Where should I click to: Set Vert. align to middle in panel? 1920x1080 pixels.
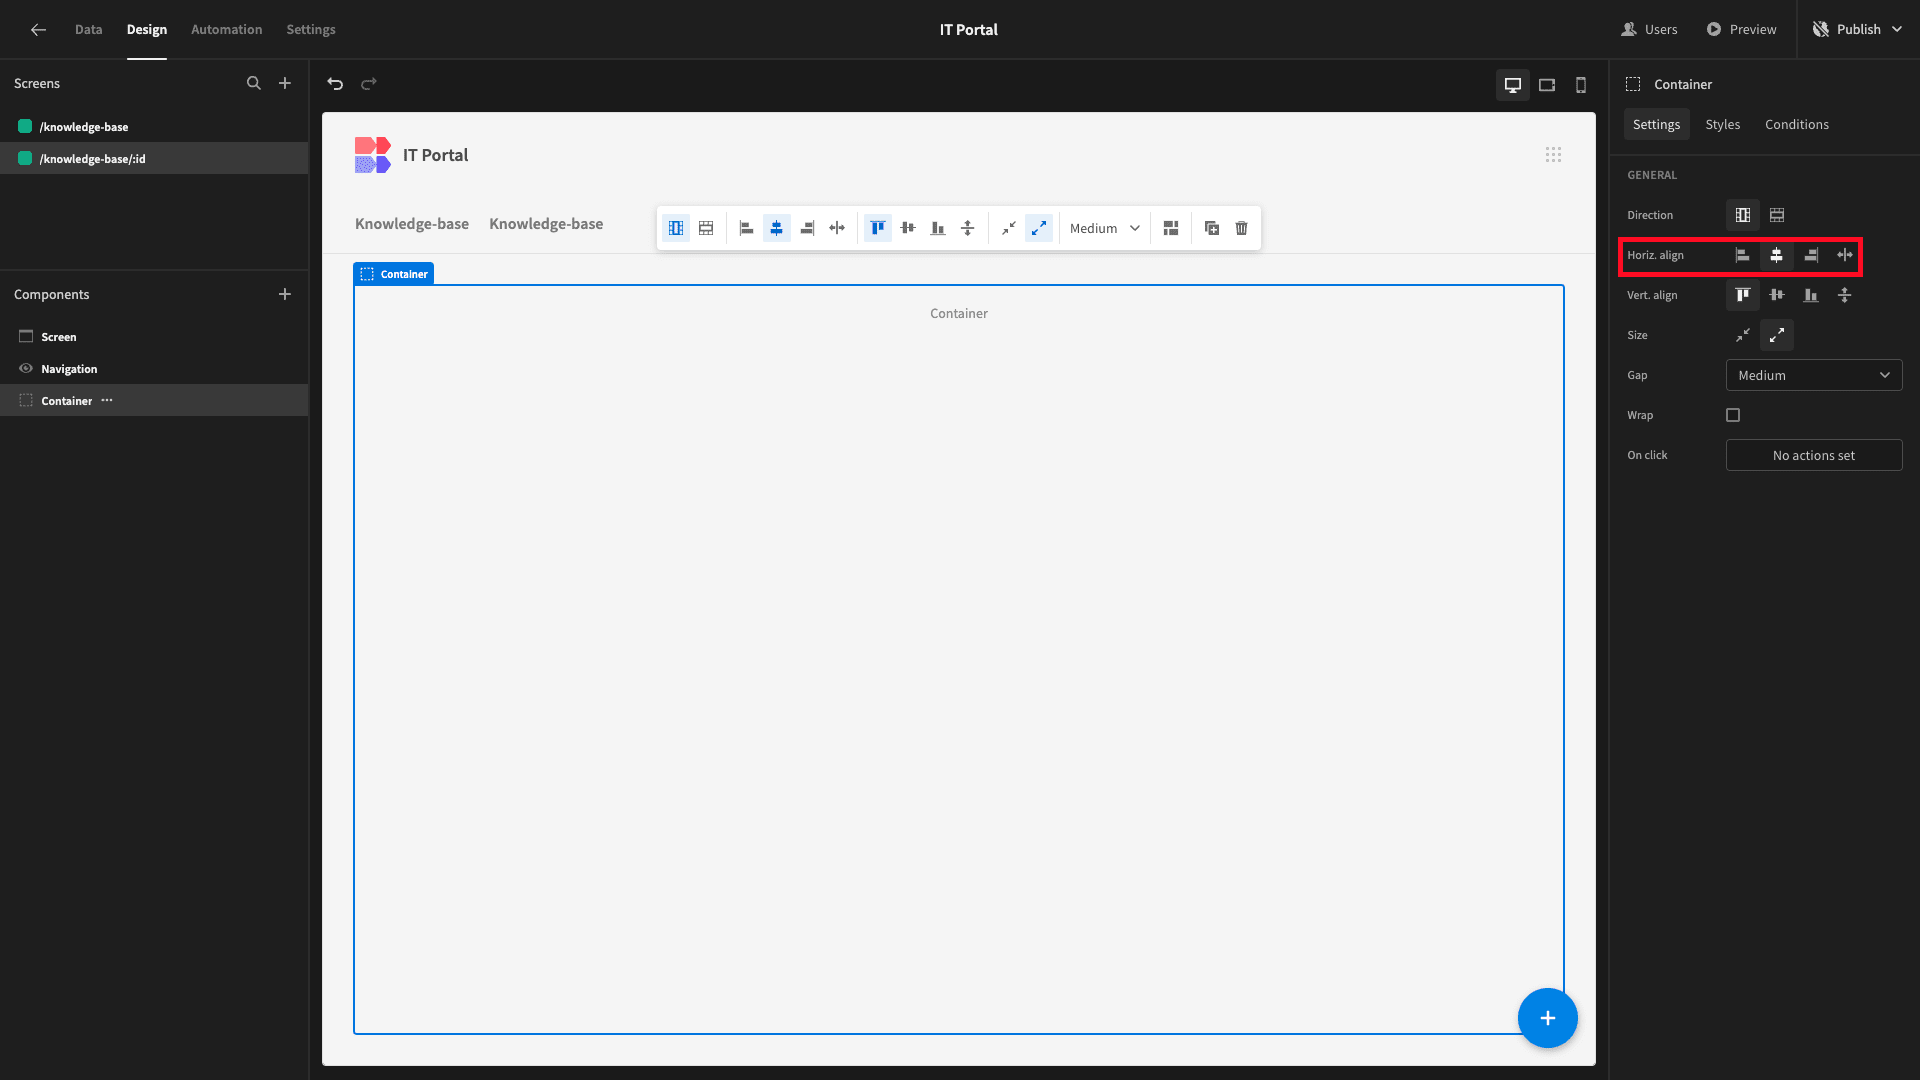tap(1777, 295)
